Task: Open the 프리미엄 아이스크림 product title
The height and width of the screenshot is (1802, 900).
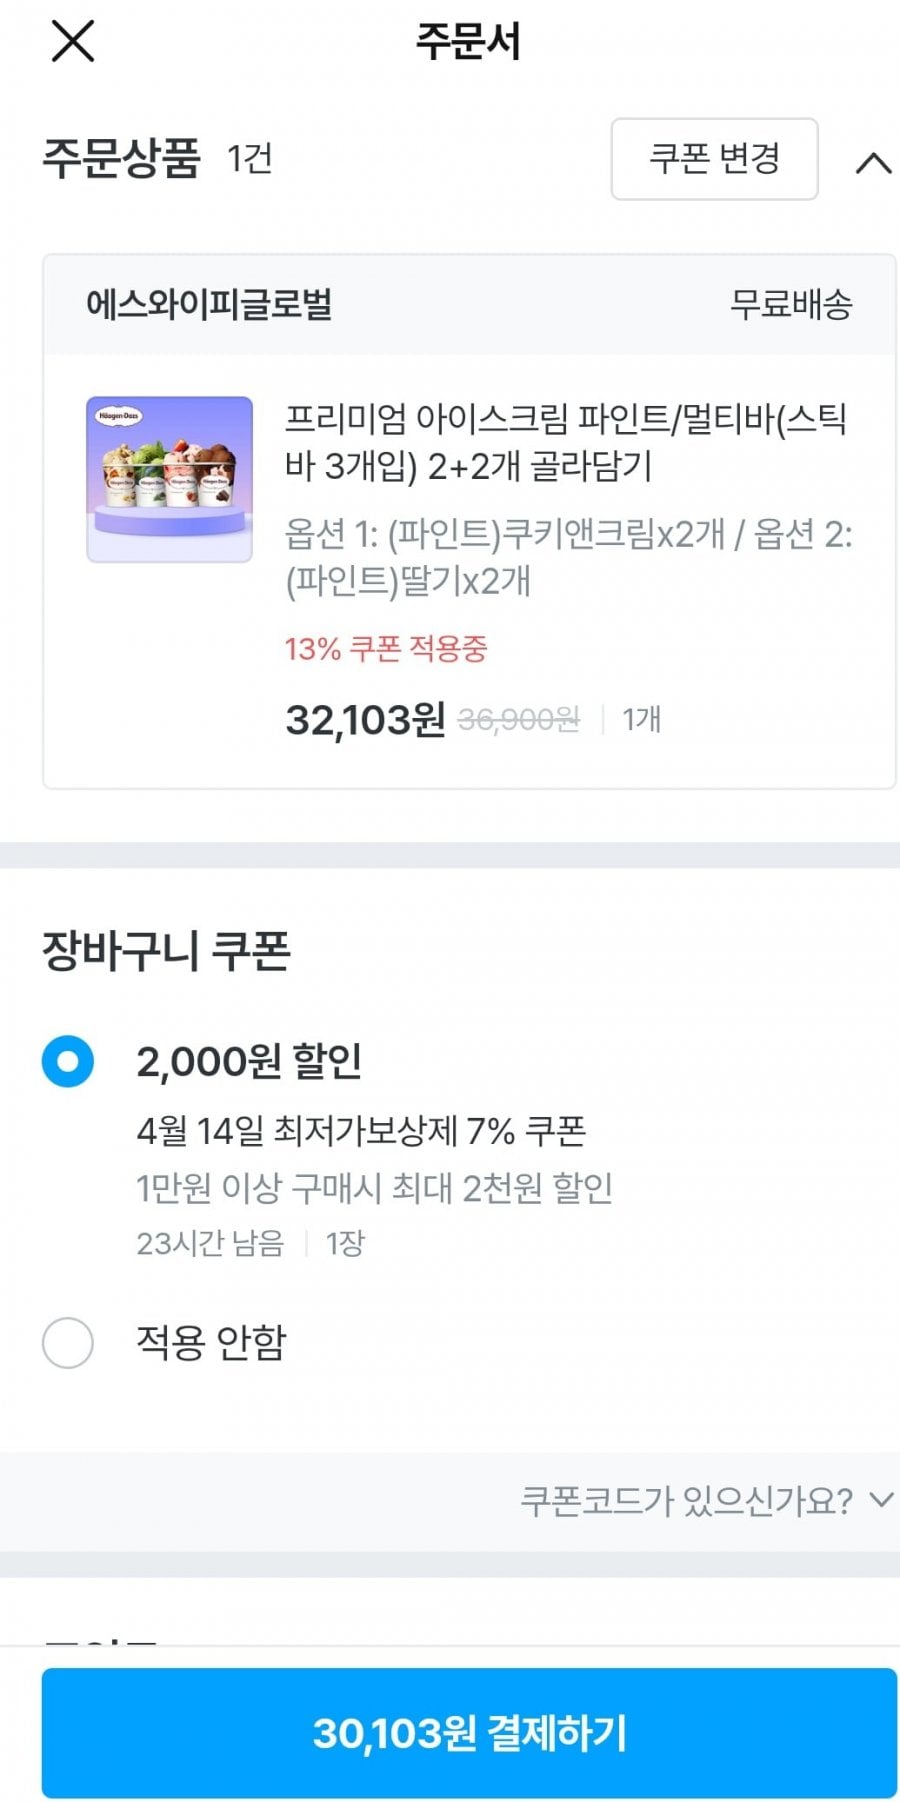Action: (566, 441)
